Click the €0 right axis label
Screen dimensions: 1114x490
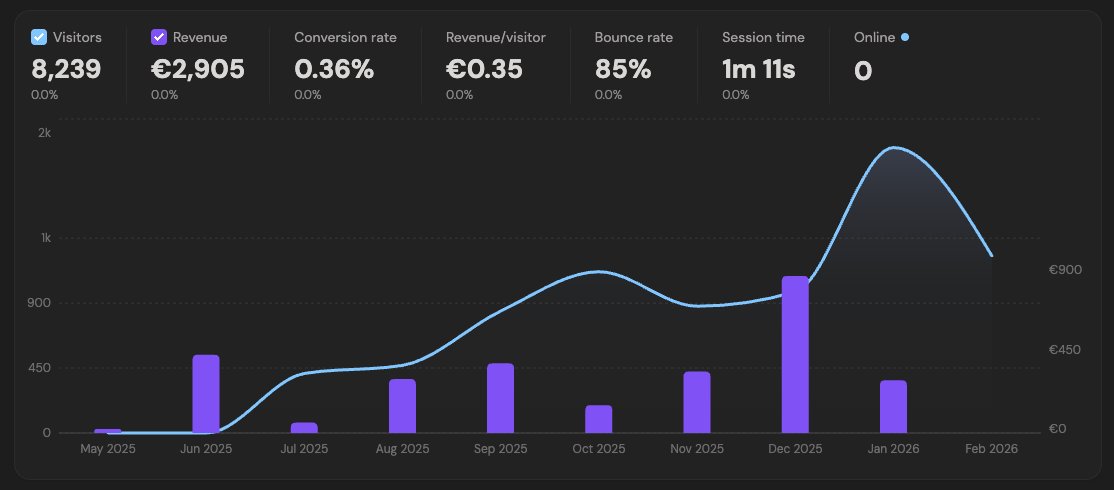[1059, 429]
